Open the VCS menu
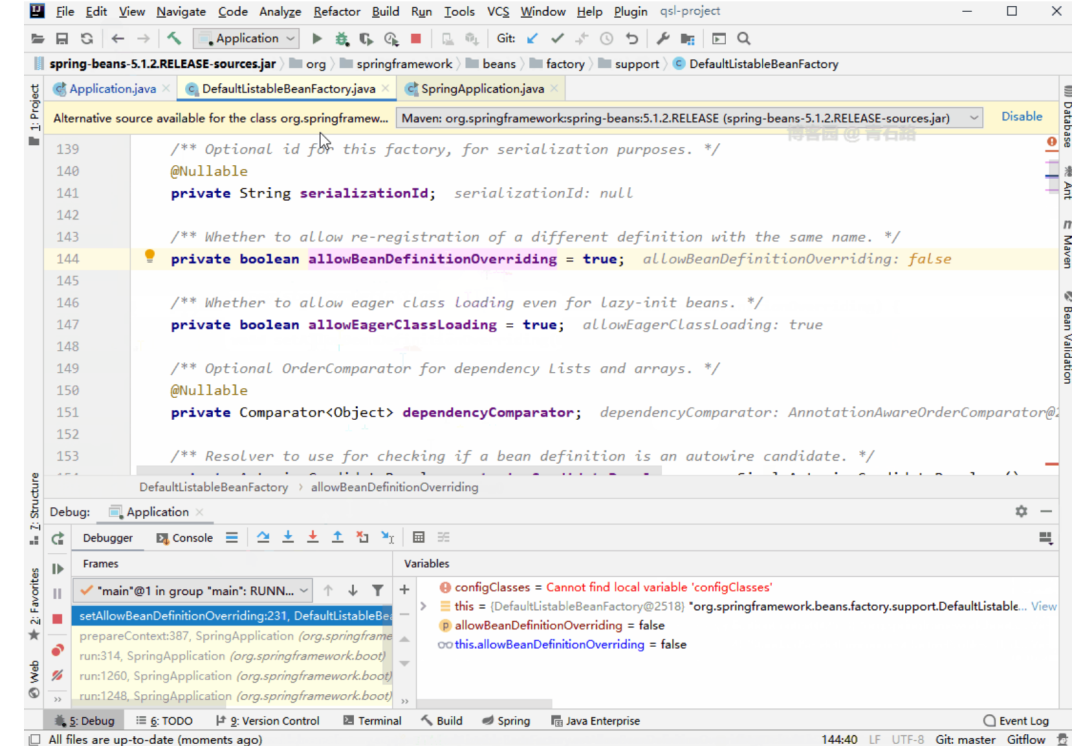Image resolution: width=1080 pixels, height=746 pixels. pos(498,12)
